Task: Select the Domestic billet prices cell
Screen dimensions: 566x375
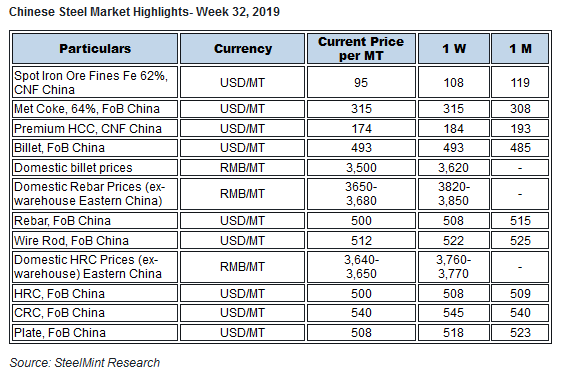Action: 95,168
